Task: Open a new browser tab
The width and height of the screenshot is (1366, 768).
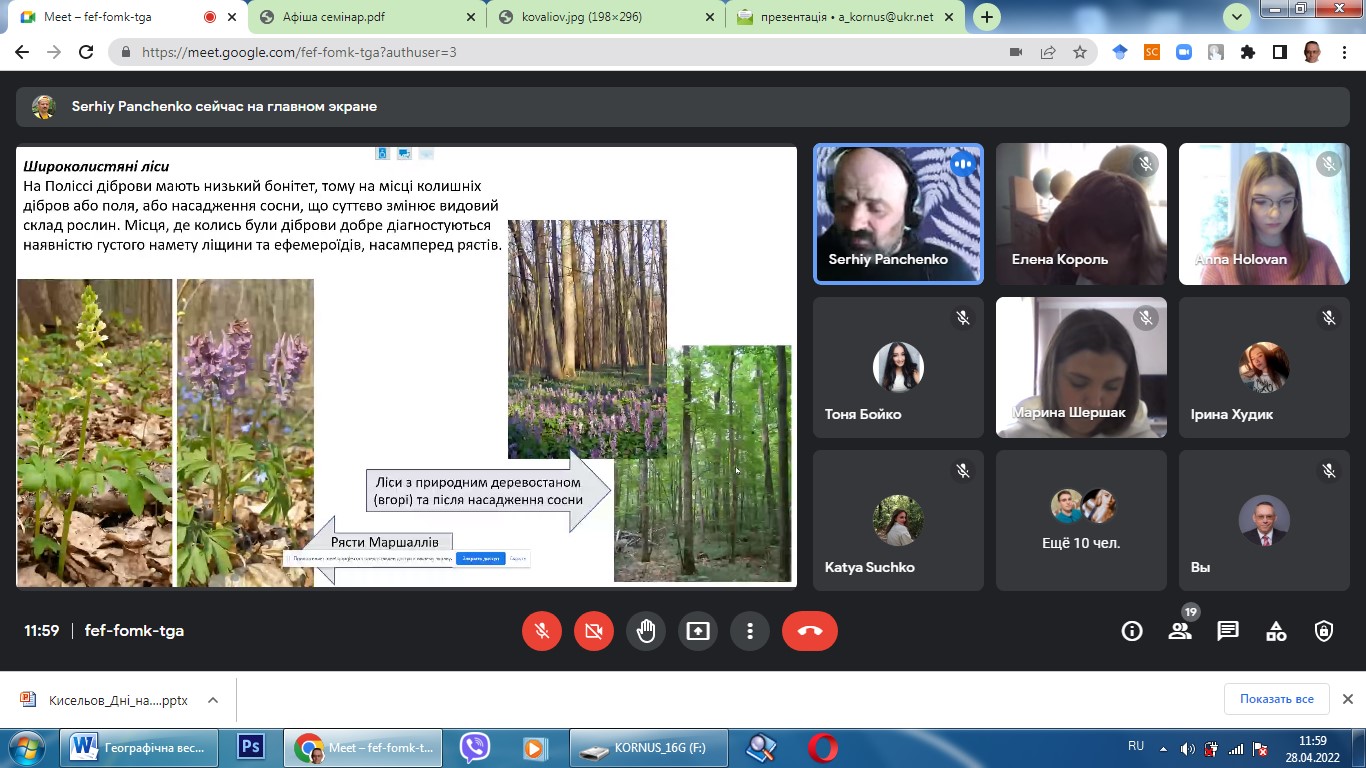Action: [987, 17]
